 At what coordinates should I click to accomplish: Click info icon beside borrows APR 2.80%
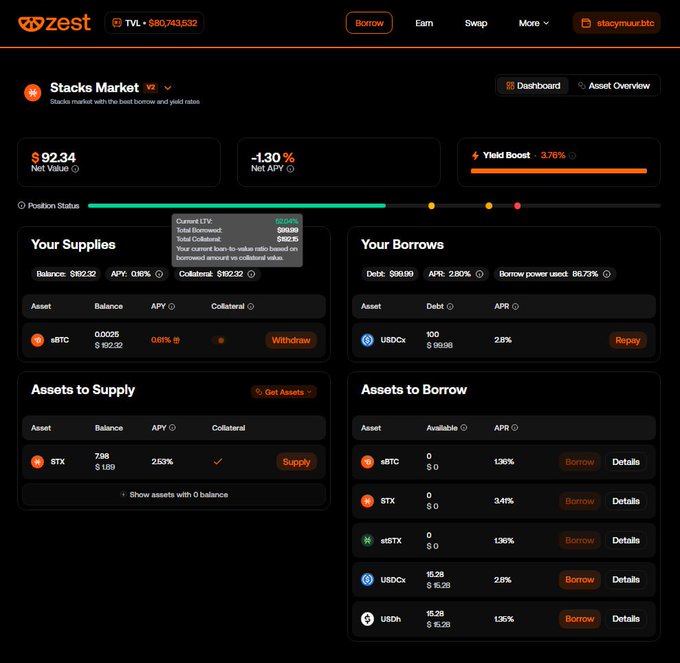pos(479,274)
